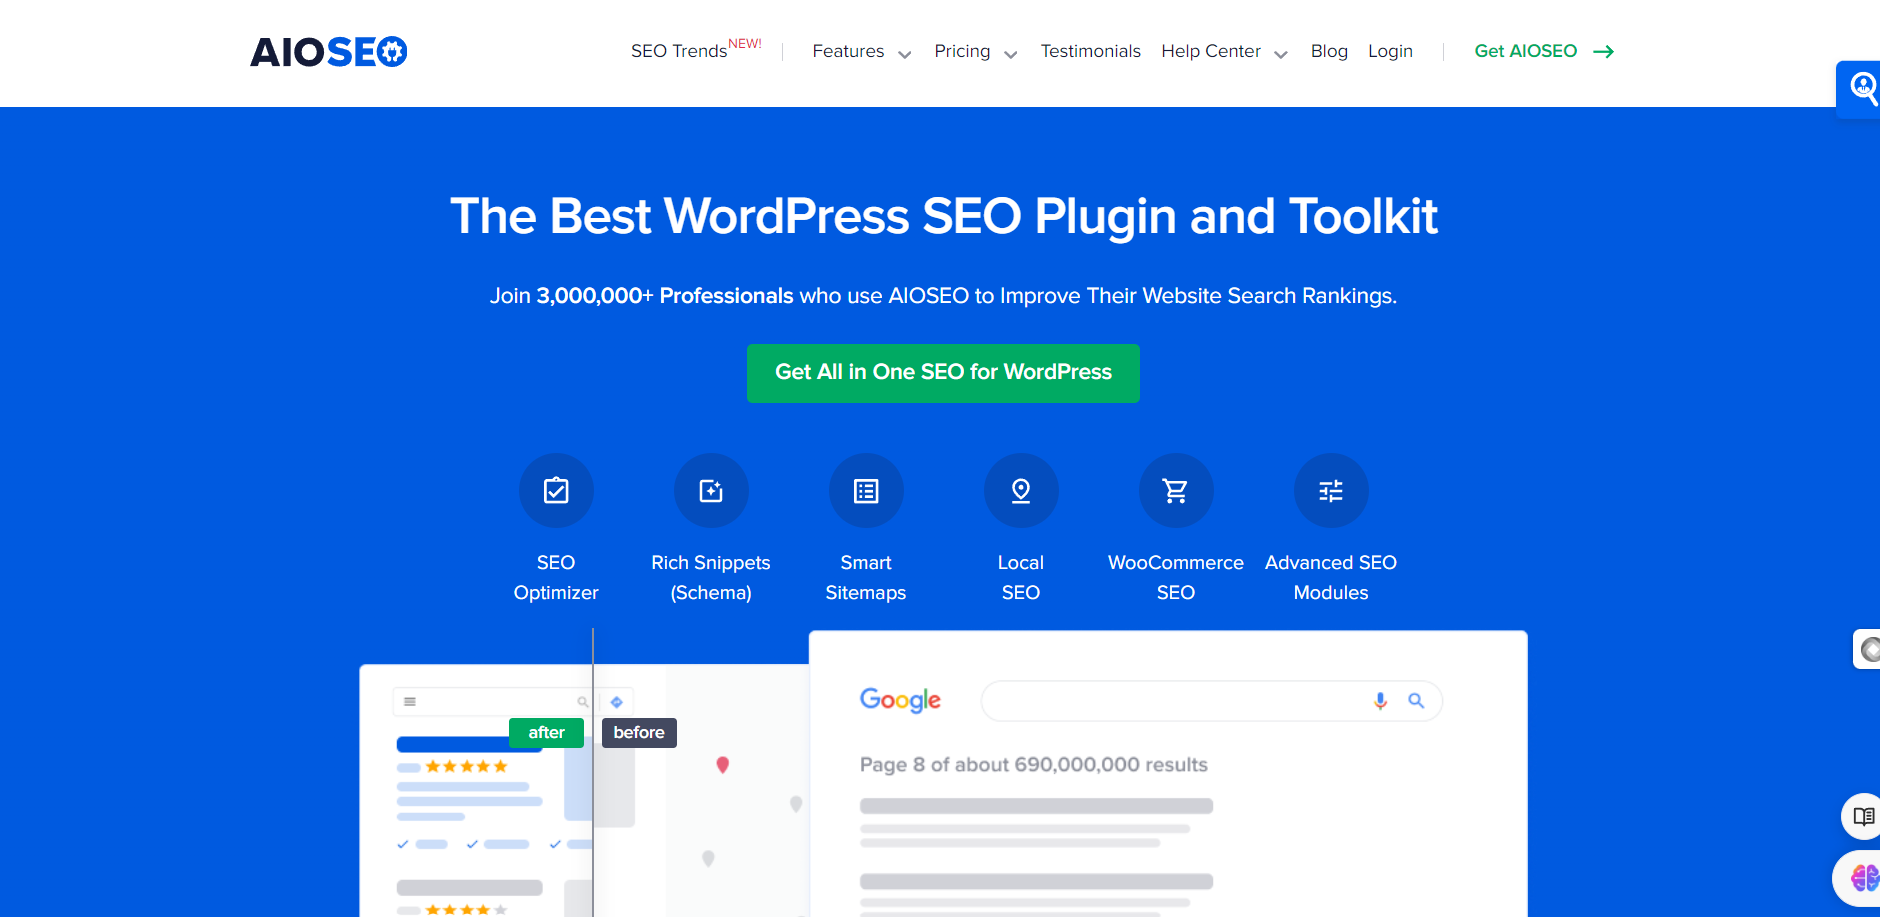Image resolution: width=1880 pixels, height=917 pixels.
Task: Click the Get AIOSEO link
Action: click(x=1526, y=51)
